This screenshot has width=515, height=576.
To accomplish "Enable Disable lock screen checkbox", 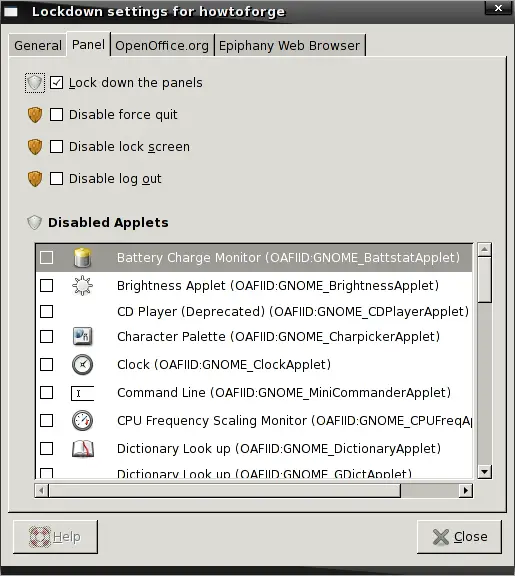I will (x=56, y=147).
